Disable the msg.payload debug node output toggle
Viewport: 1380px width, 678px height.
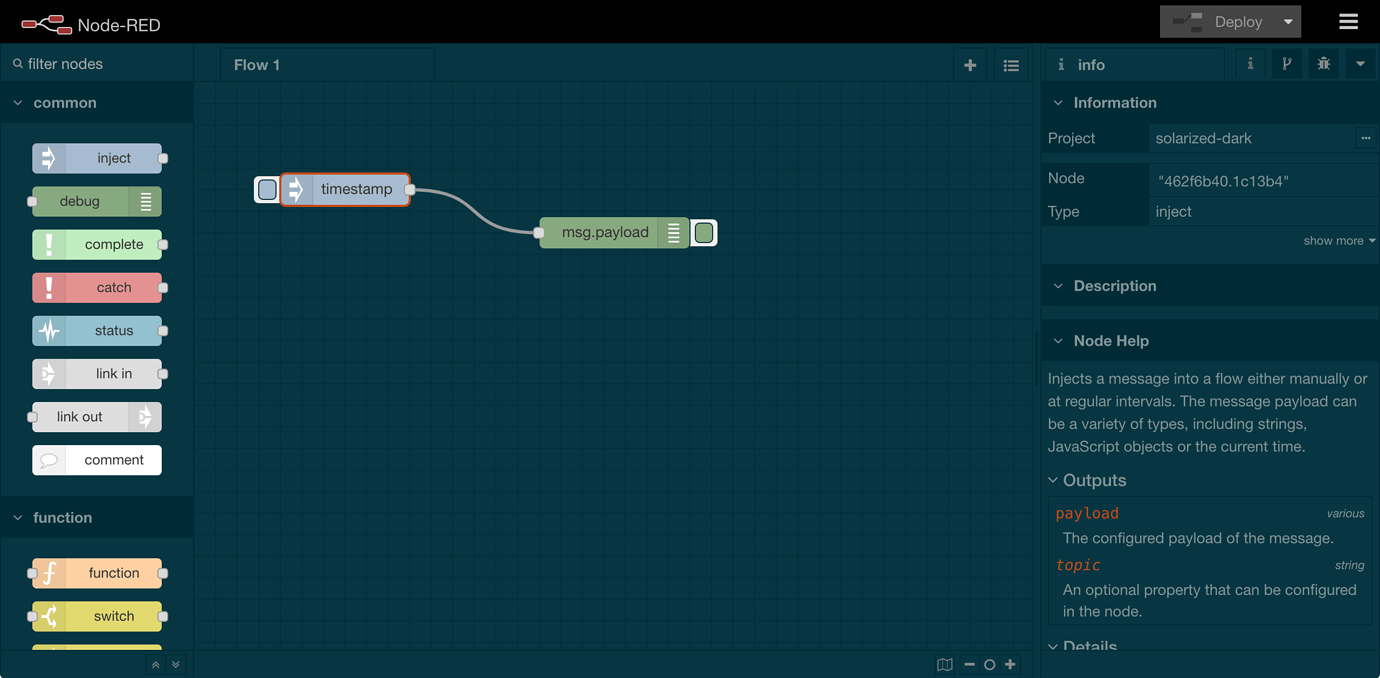point(704,232)
